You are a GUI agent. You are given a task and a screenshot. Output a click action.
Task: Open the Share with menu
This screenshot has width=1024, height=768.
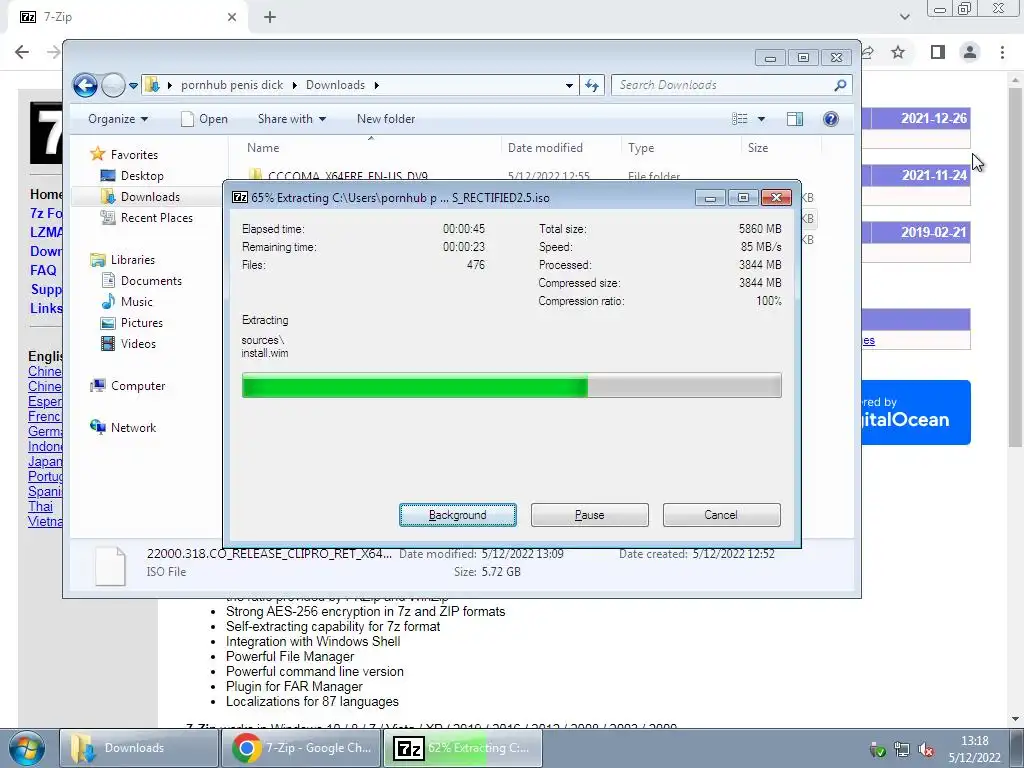tap(292, 119)
